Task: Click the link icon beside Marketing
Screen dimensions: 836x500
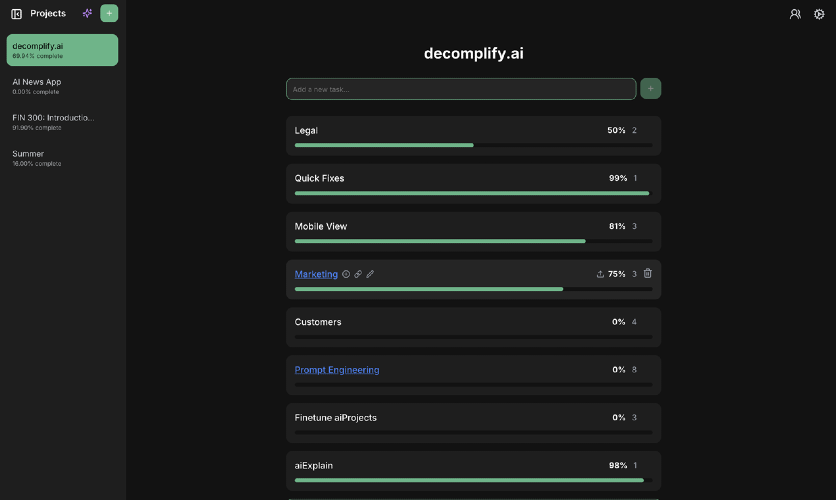Action: 358,274
